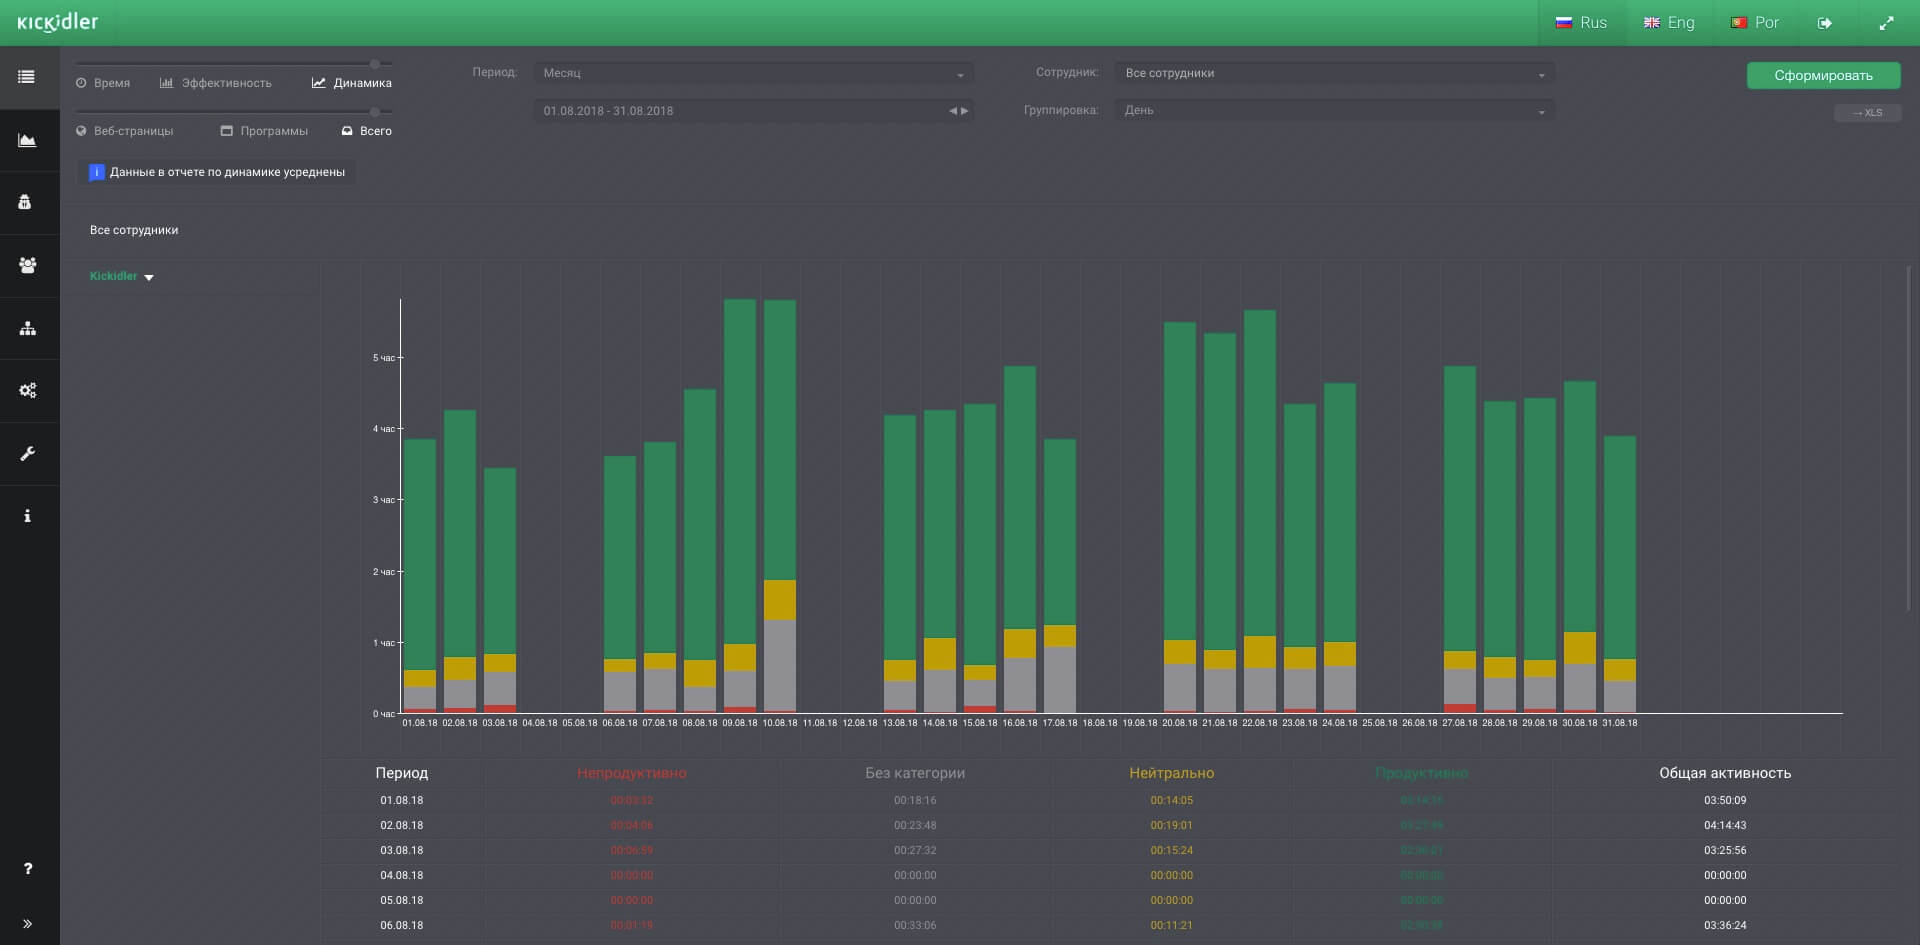Toggle fullscreen with expand arrows icon
Image resolution: width=1920 pixels, height=945 pixels.
(x=1886, y=23)
